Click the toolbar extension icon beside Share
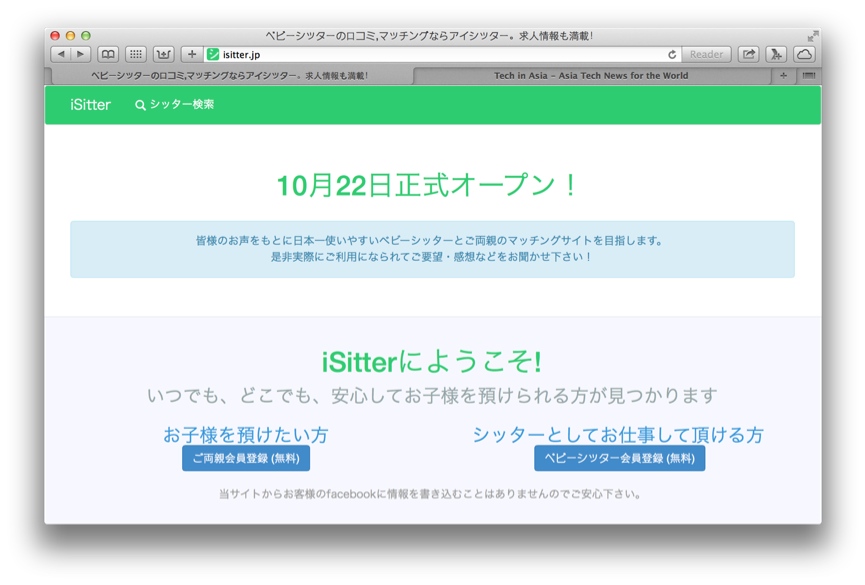This screenshot has width=865, height=585. pos(776,54)
